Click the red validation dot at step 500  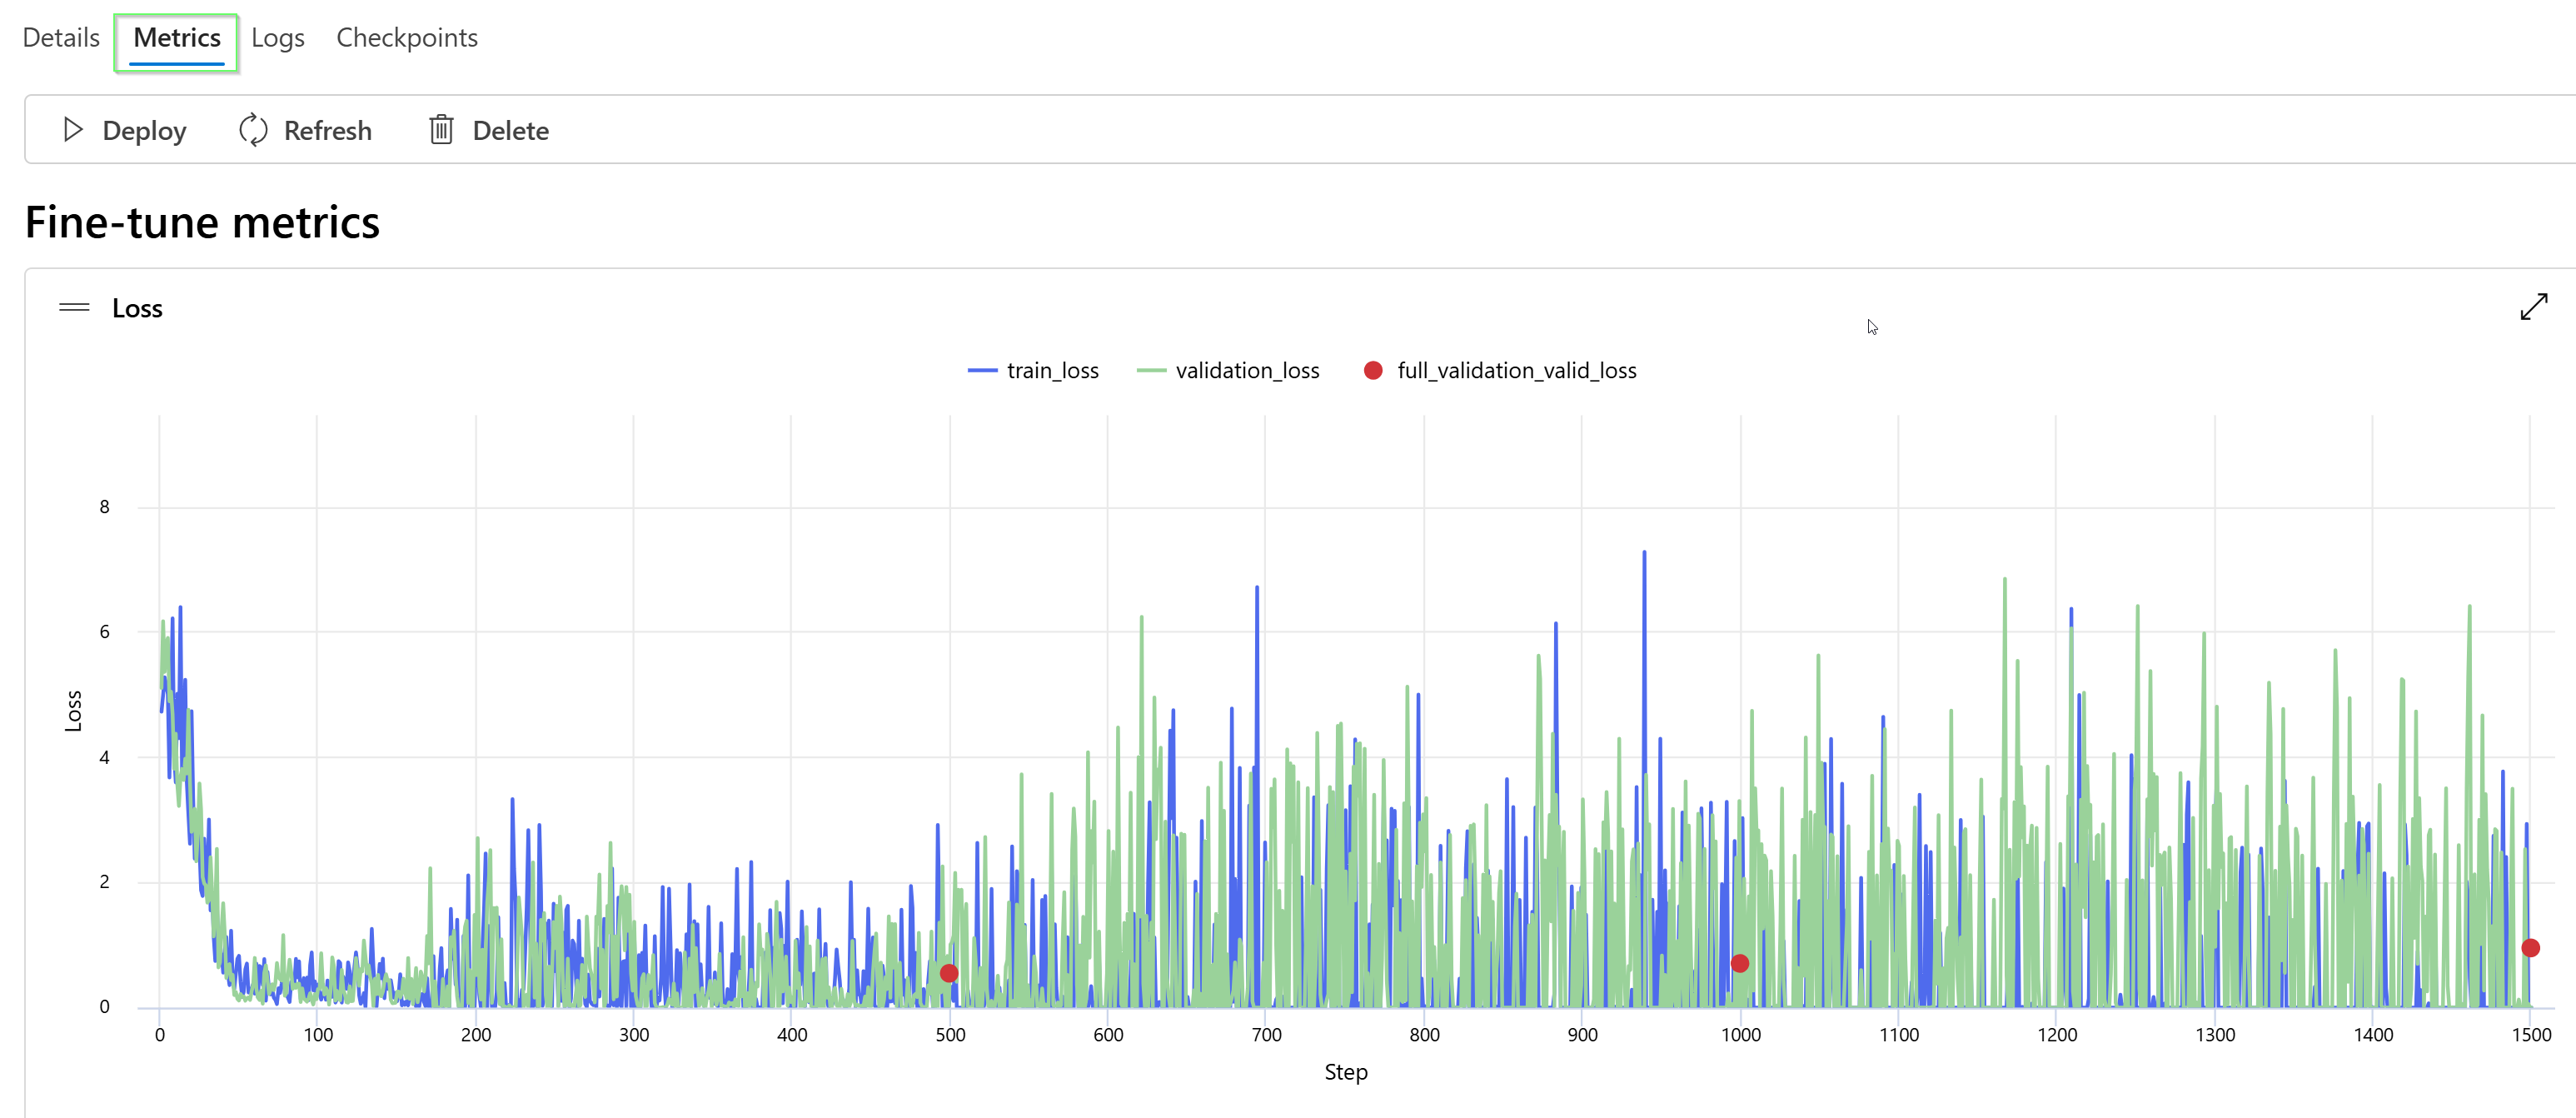pyautogui.click(x=949, y=973)
